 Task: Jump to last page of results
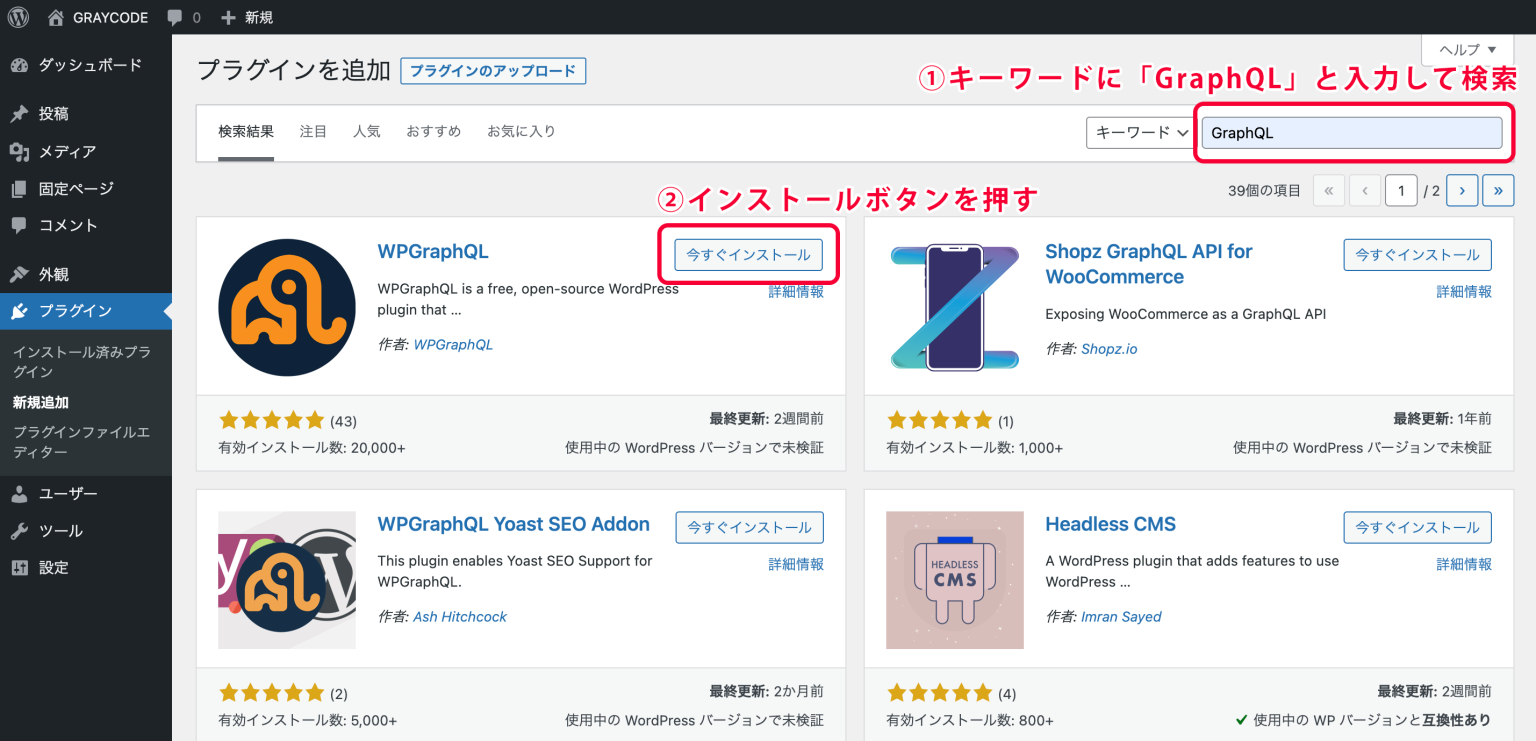click(x=1498, y=190)
